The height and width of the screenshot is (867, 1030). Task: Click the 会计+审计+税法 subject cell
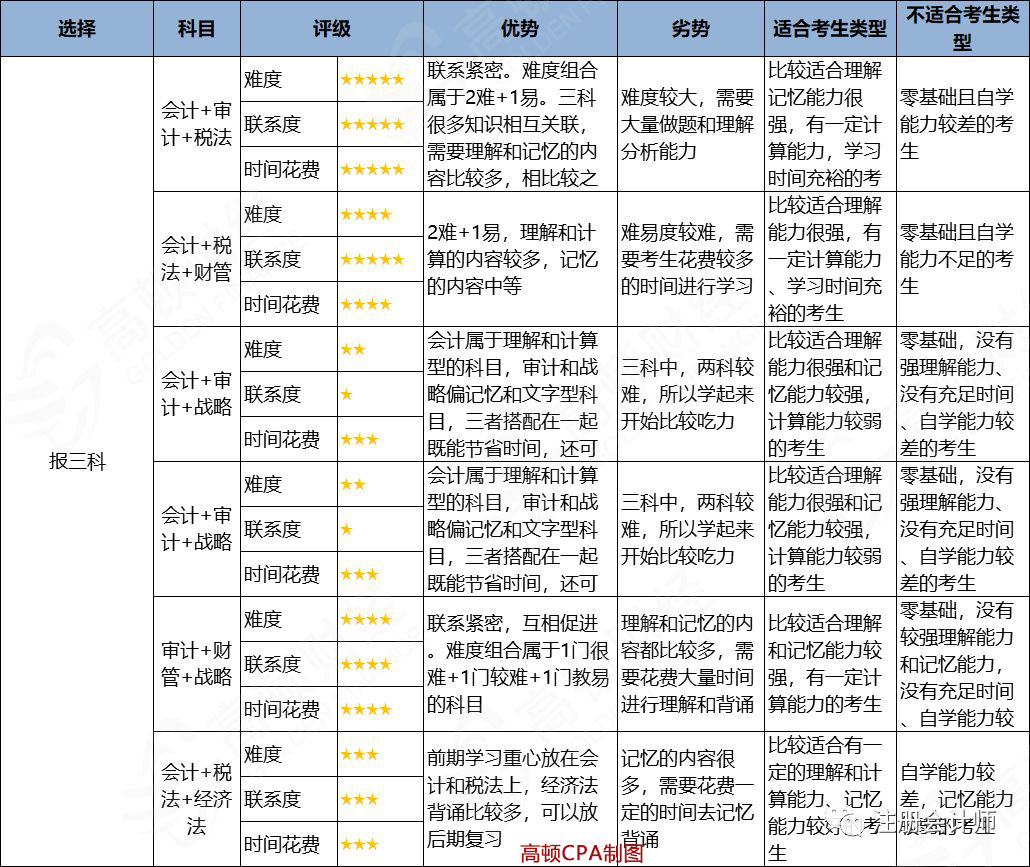click(x=196, y=125)
